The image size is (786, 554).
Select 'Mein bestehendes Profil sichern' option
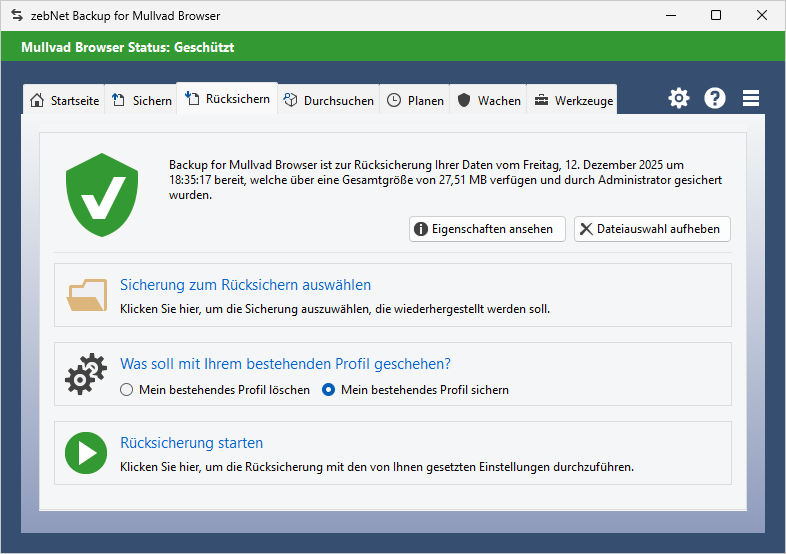click(328, 390)
